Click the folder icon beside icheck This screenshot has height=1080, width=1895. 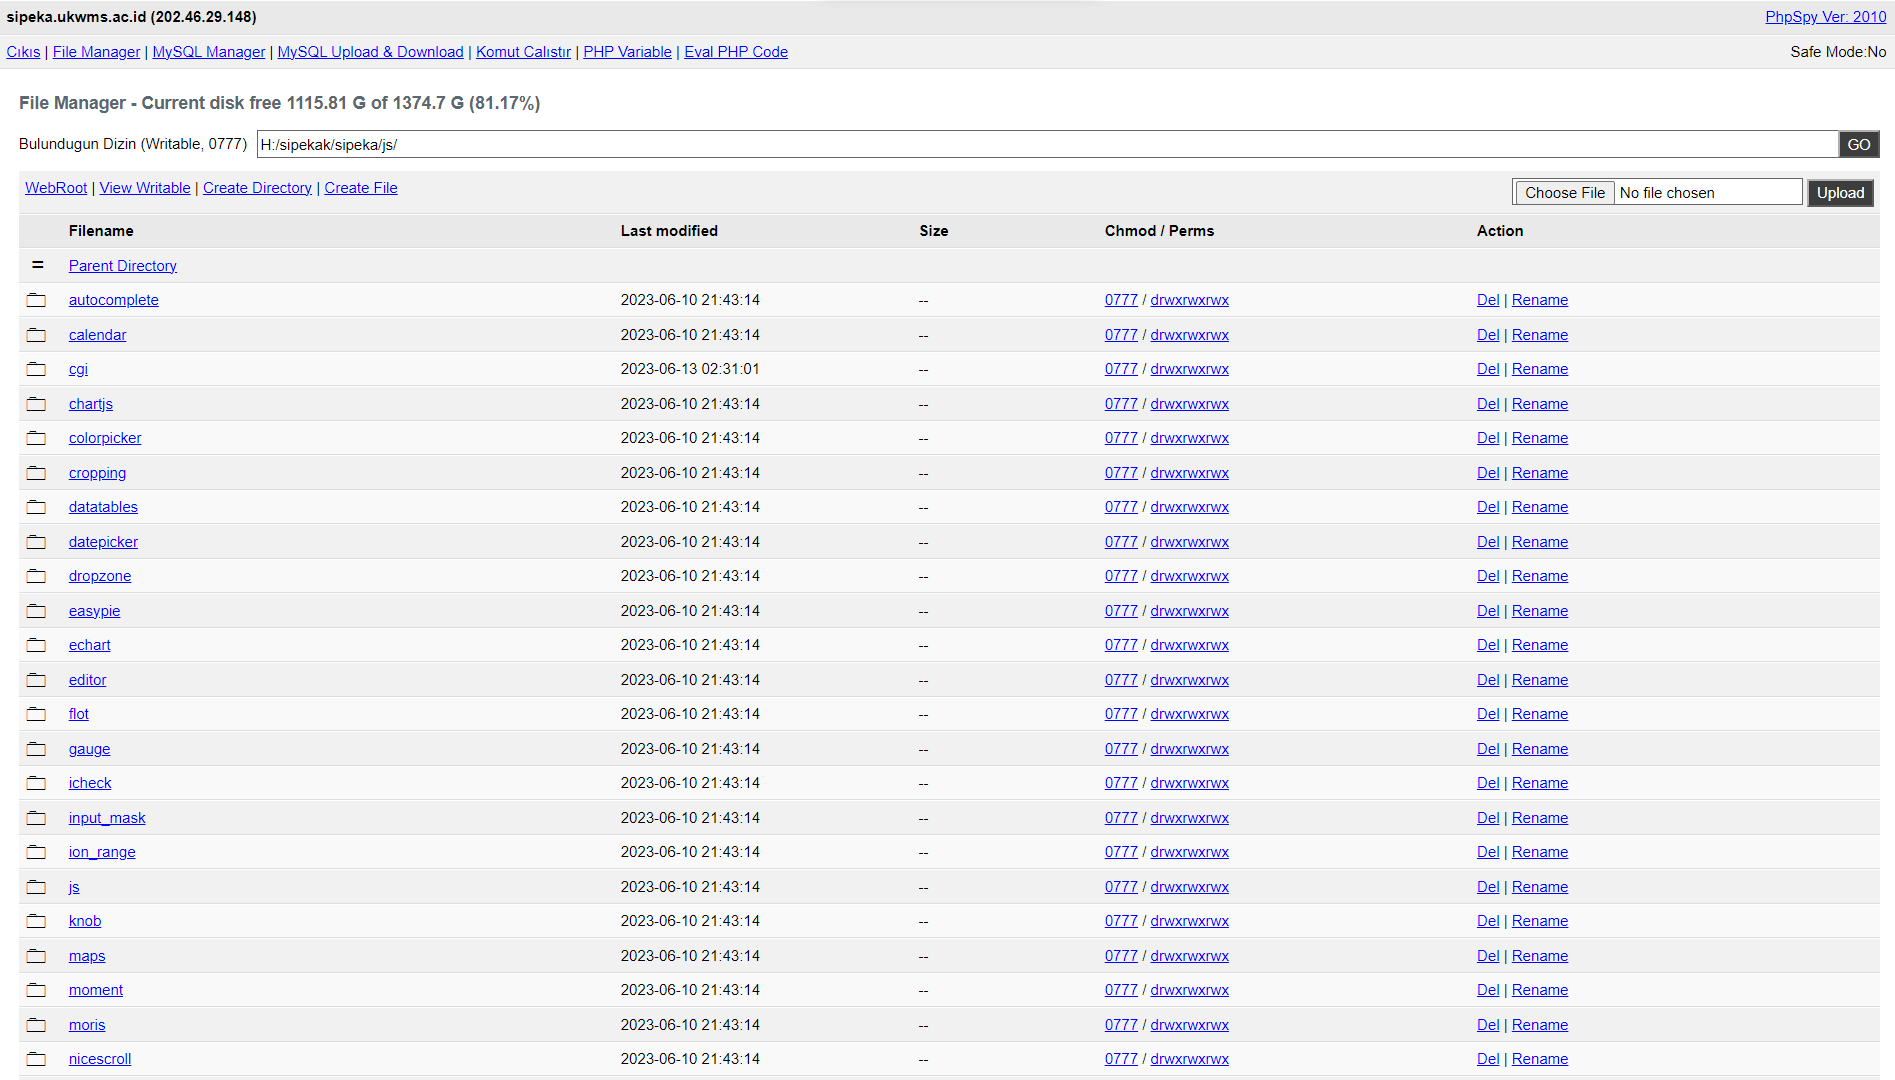[36, 783]
